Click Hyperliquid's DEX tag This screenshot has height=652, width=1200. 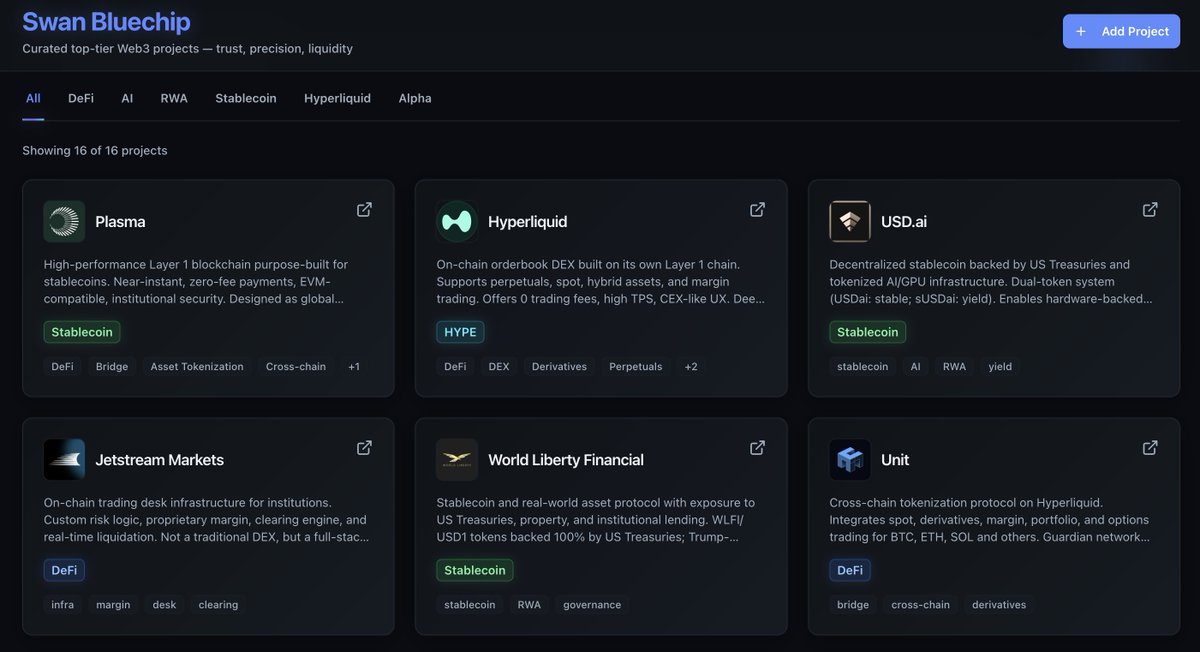coord(499,367)
